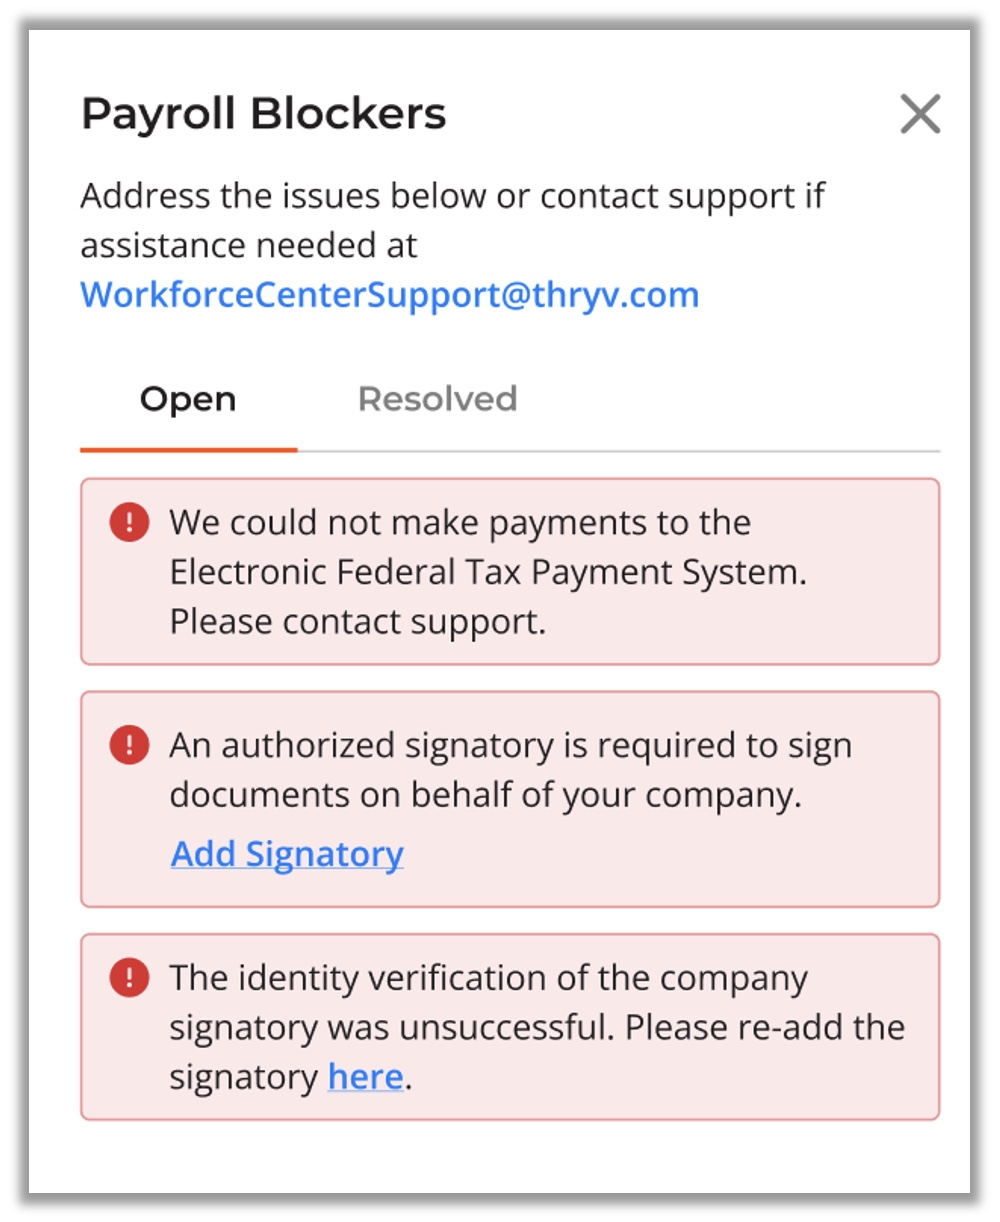Click the orange active underline beneath the Open tab
The width and height of the screenshot is (1000, 1222).
pos(188,450)
